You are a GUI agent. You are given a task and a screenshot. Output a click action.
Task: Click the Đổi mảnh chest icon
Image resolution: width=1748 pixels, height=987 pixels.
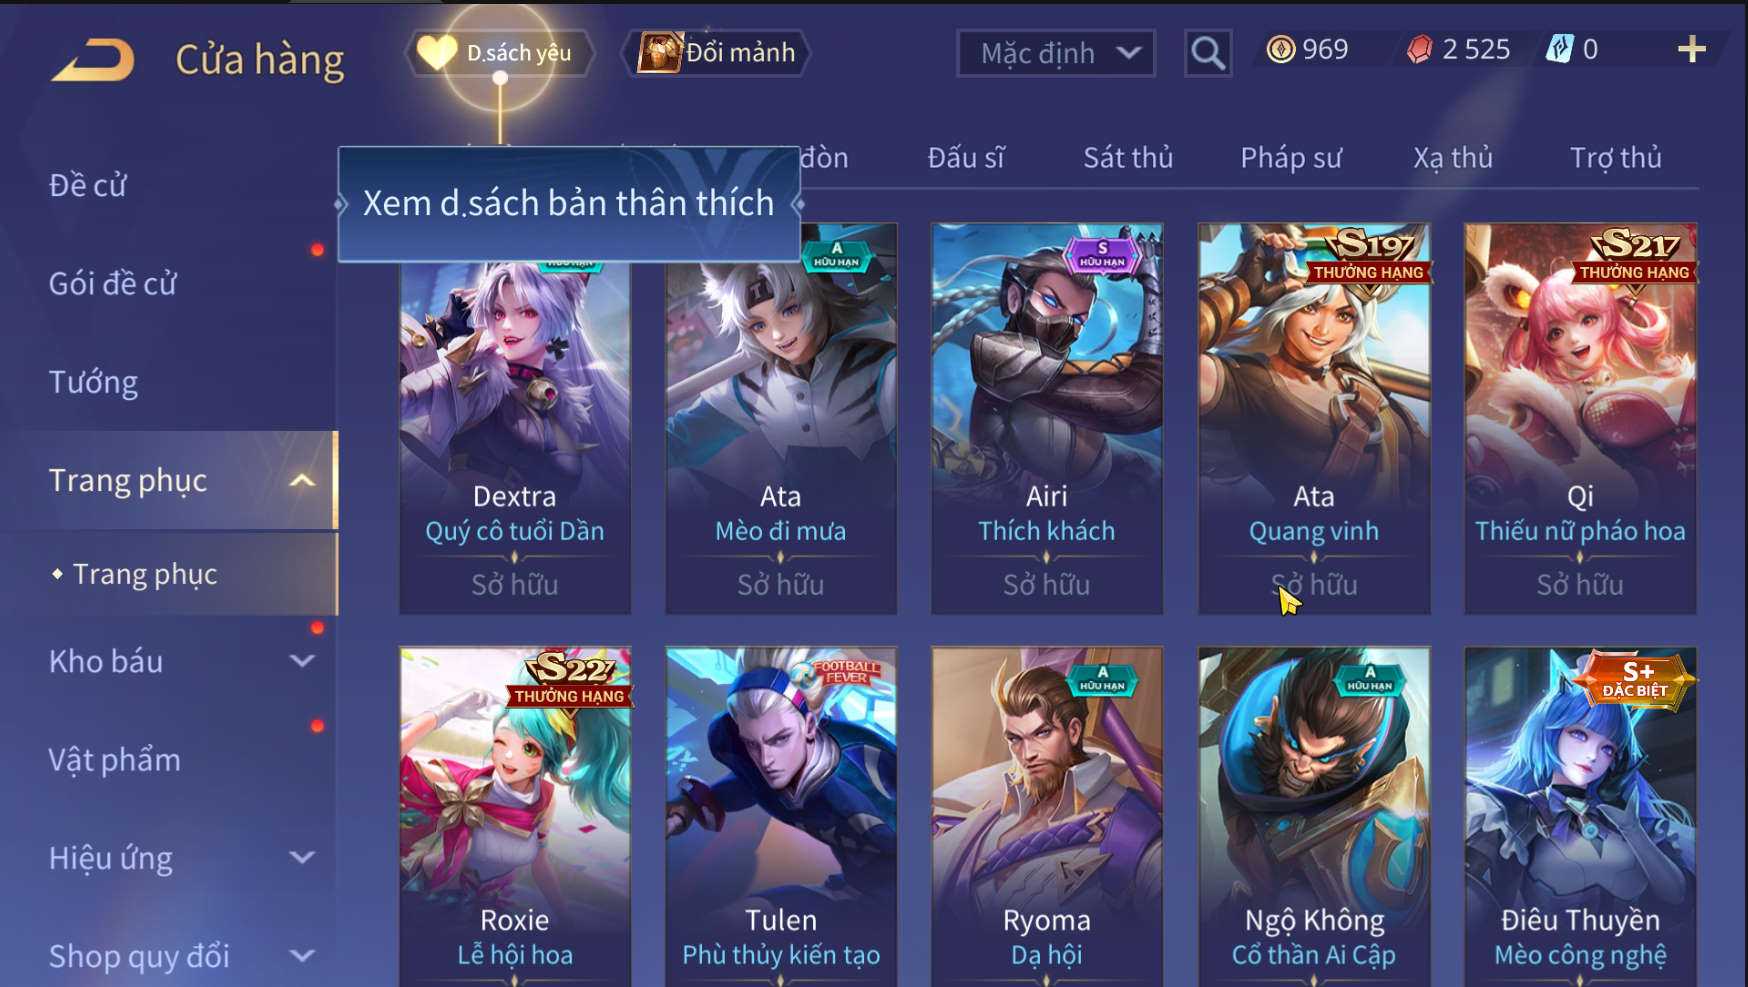(x=660, y=52)
